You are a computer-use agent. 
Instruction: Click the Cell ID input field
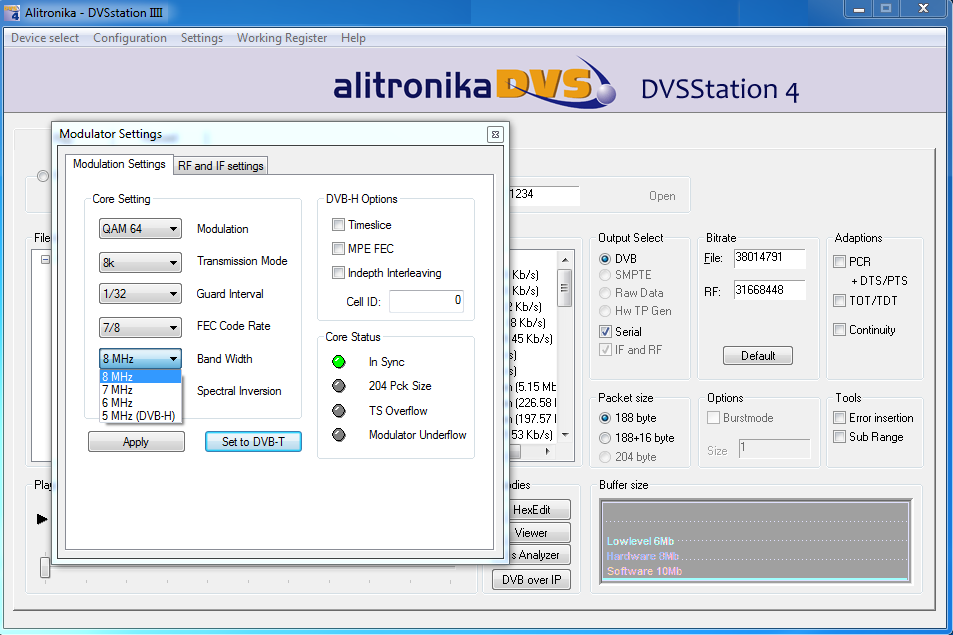pyautogui.click(x=426, y=301)
